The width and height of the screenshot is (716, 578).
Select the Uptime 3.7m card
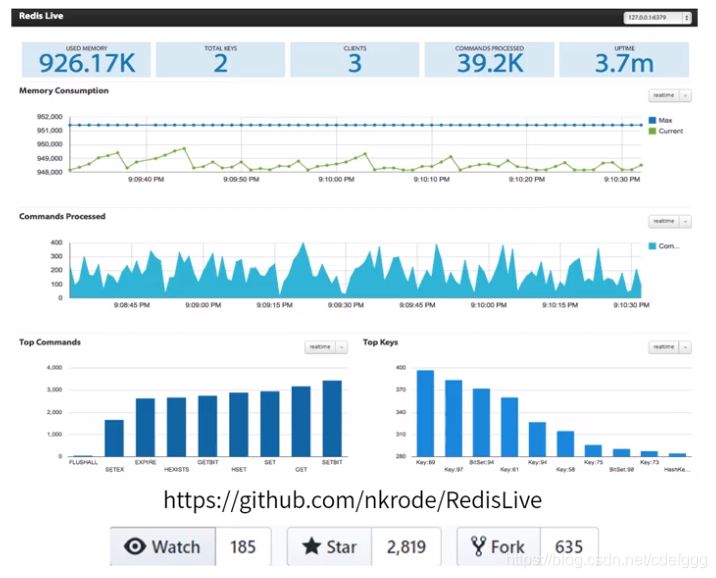click(624, 60)
